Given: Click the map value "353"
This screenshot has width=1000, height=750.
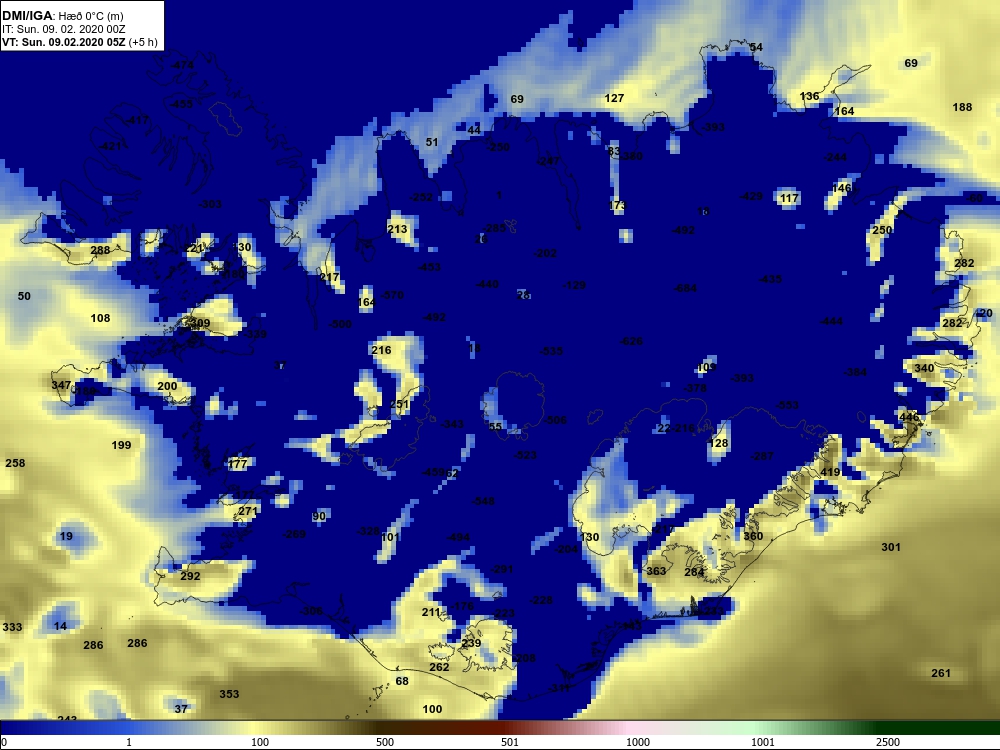Looking at the screenshot, I should 229,695.
